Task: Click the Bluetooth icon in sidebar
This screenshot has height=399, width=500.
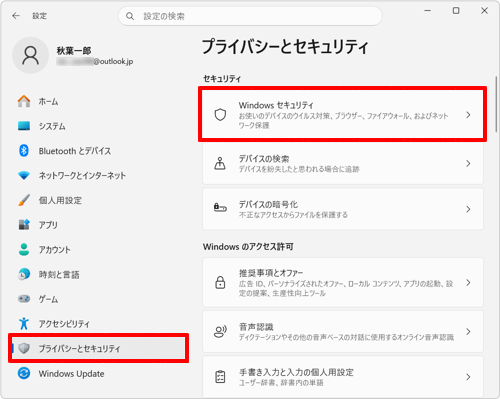Action: [24, 151]
